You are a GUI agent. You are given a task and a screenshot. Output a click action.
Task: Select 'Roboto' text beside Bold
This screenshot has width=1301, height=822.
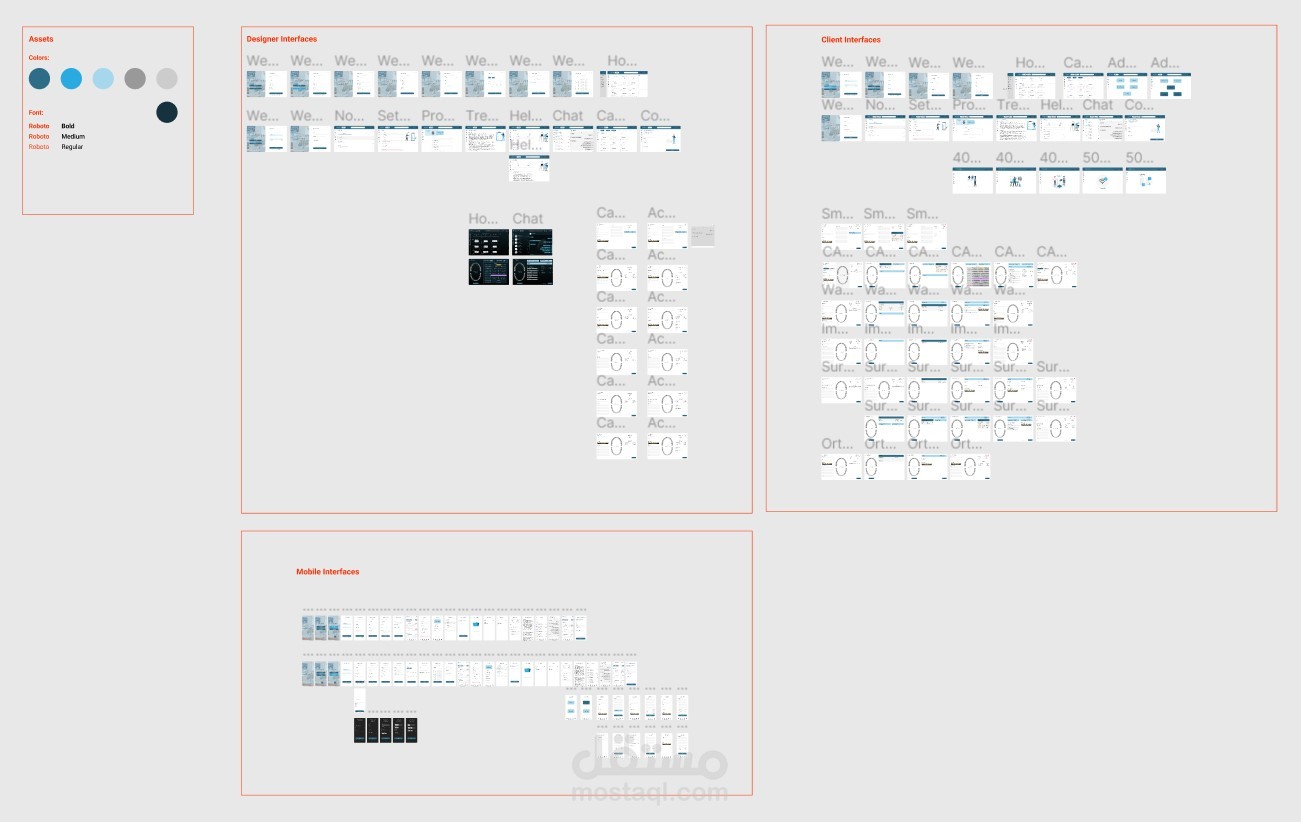[x=38, y=126]
